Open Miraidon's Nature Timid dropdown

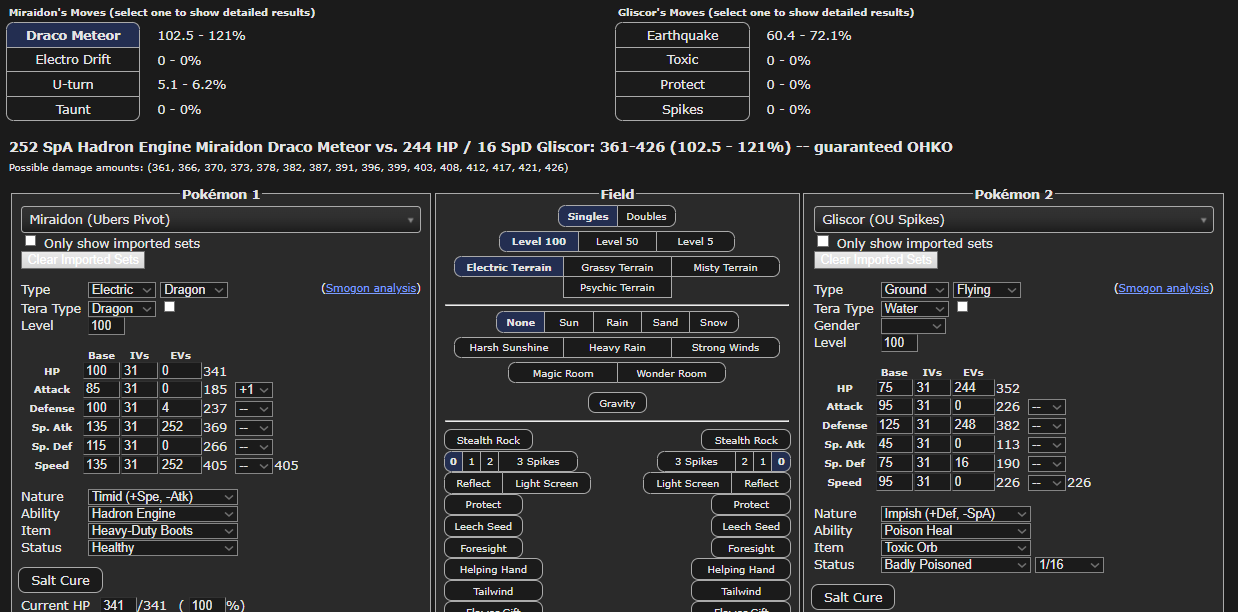pyautogui.click(x=163, y=497)
